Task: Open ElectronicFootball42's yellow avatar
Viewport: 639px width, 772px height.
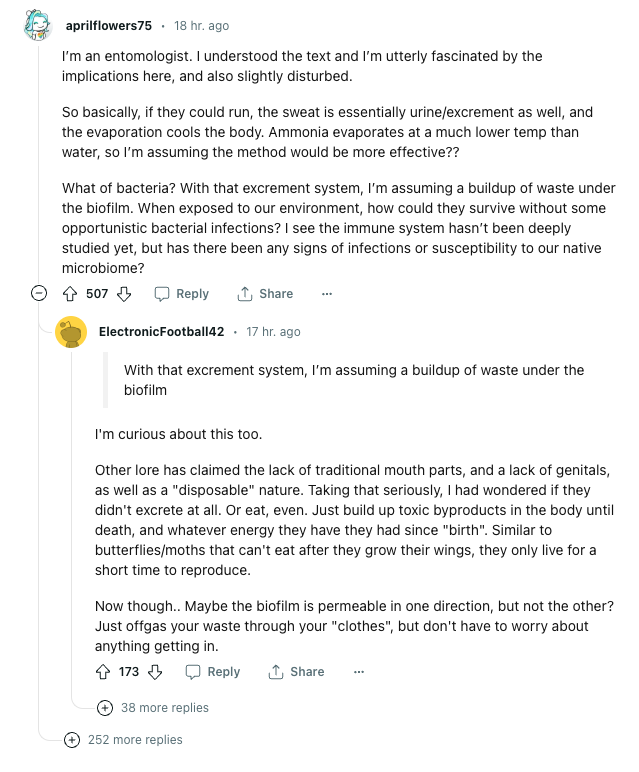Action: [x=71, y=332]
